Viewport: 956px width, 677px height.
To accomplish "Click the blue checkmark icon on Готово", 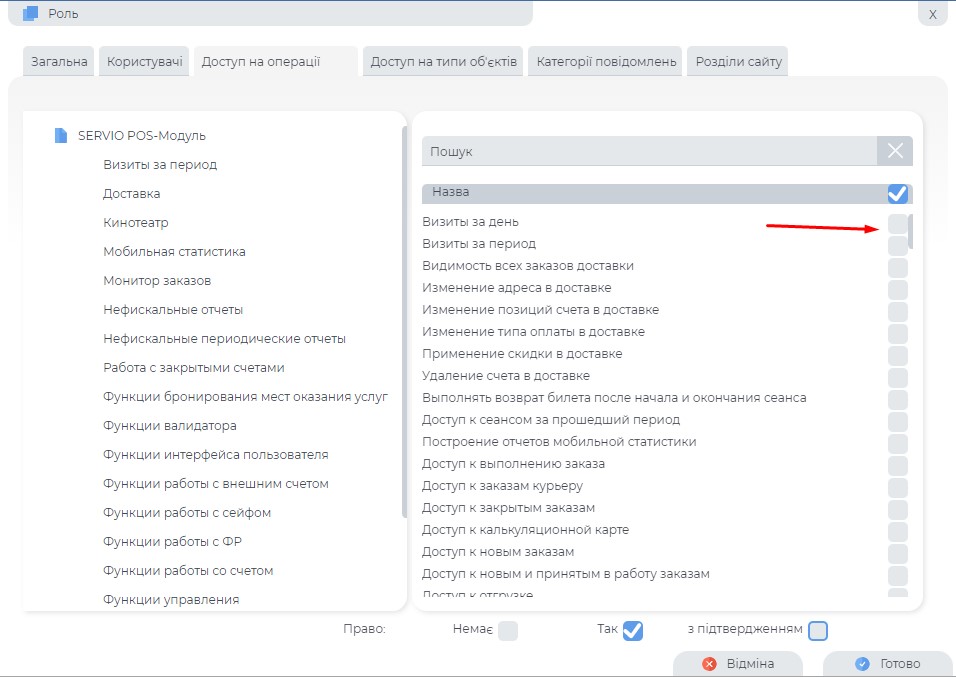I will [x=861, y=664].
